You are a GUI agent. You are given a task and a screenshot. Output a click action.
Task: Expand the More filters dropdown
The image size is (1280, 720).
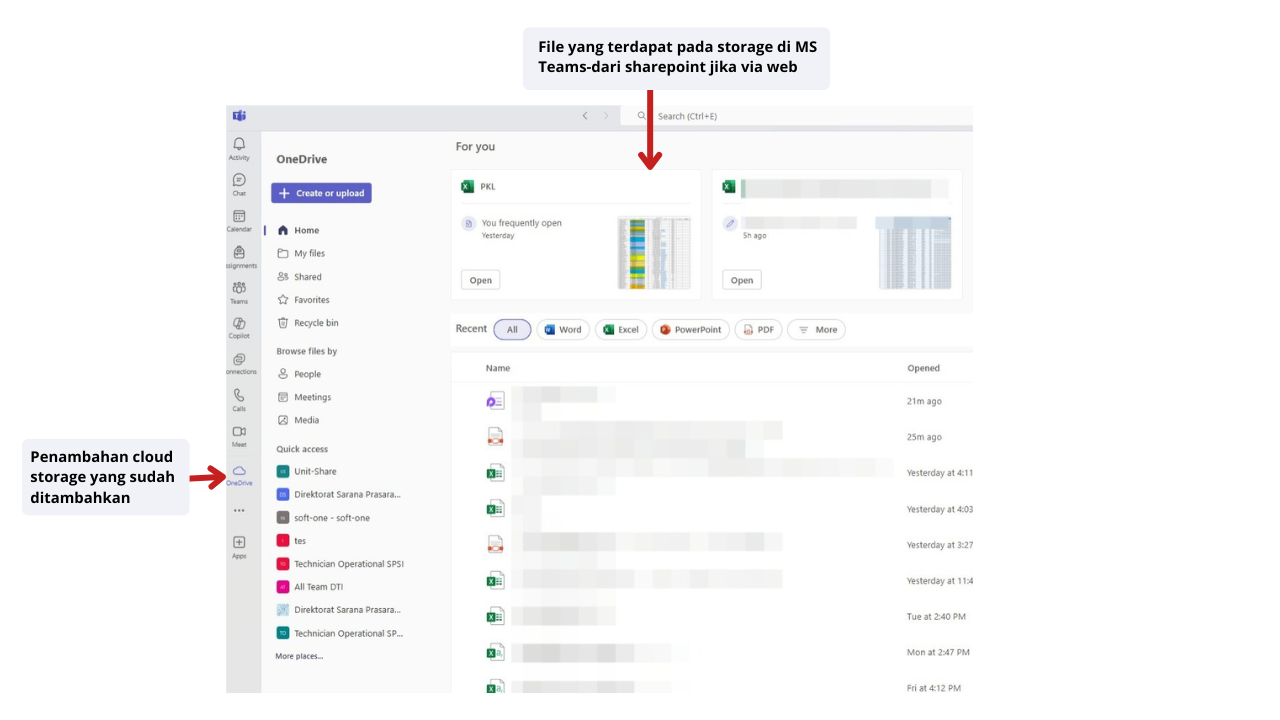[x=816, y=330]
